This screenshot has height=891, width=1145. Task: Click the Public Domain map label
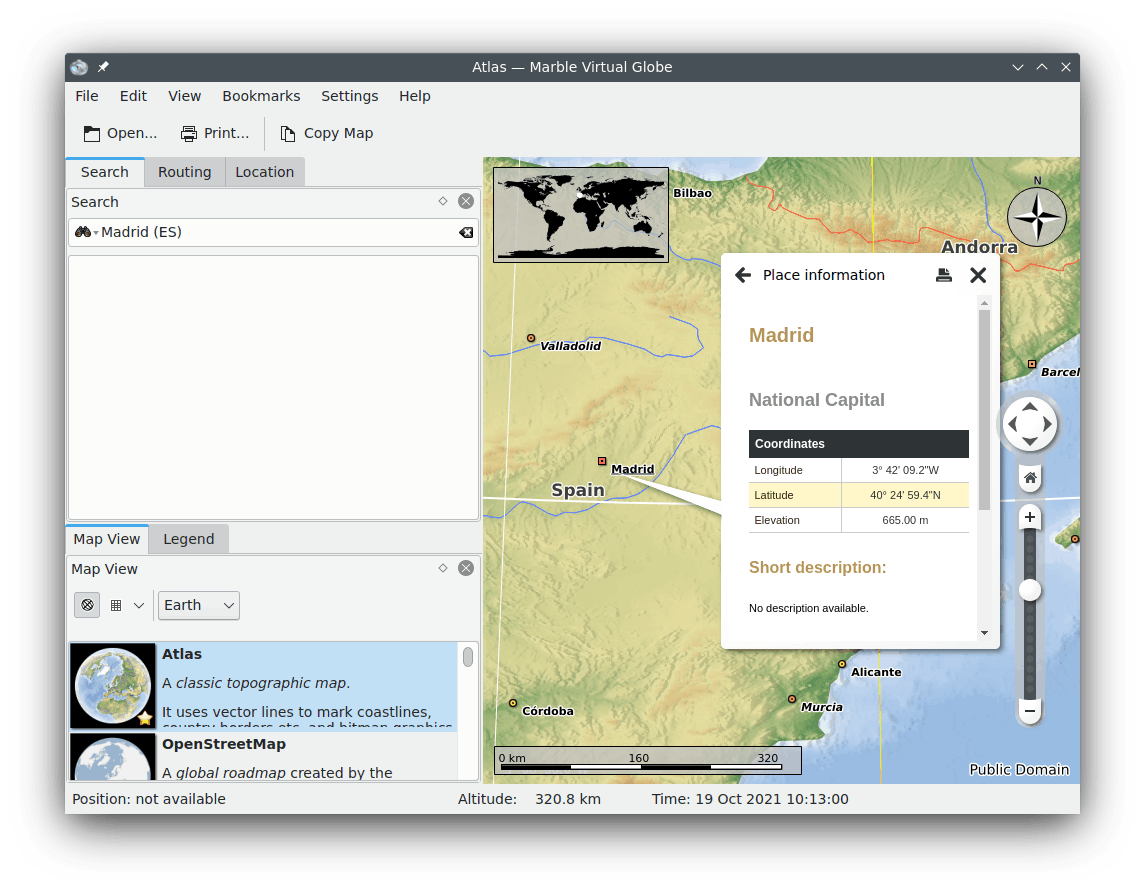click(x=1019, y=769)
